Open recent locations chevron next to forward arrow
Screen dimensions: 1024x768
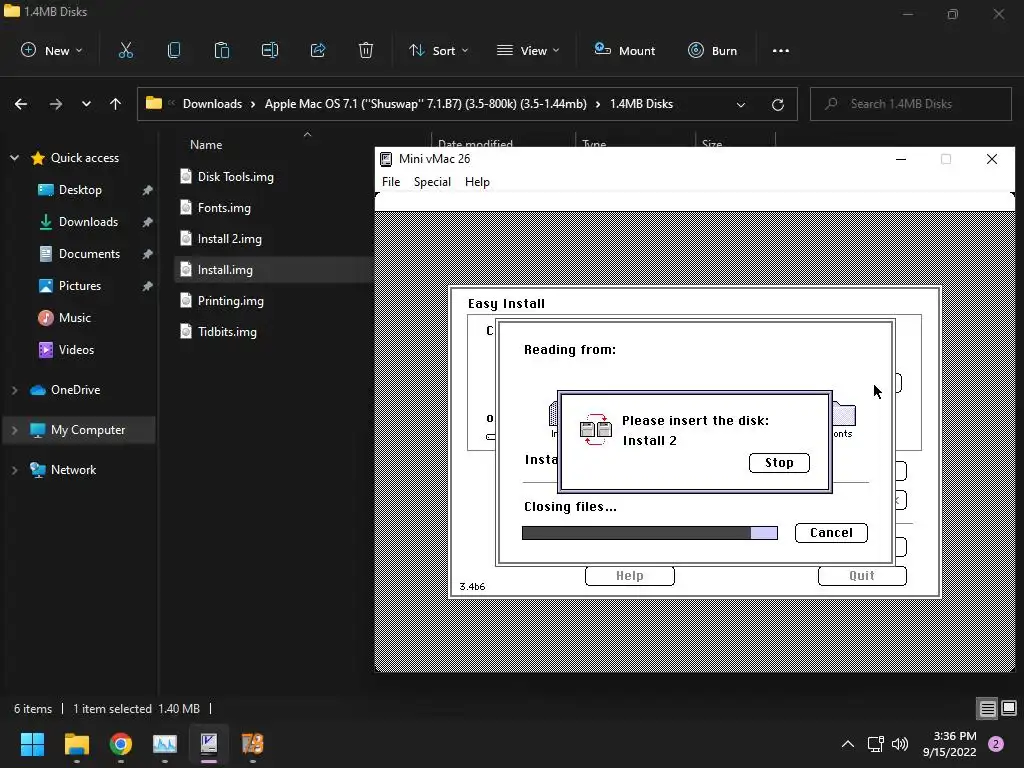pos(86,104)
